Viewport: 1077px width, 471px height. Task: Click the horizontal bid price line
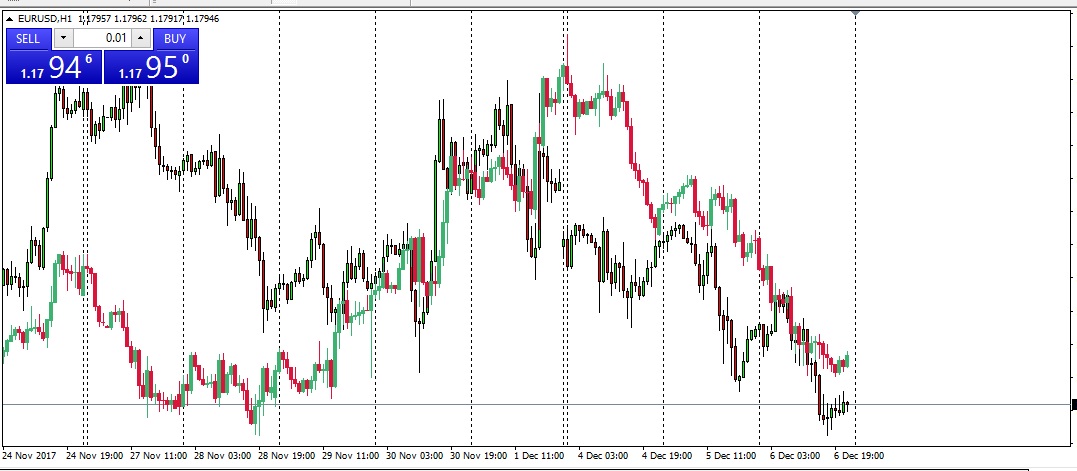pyautogui.click(x=500, y=404)
